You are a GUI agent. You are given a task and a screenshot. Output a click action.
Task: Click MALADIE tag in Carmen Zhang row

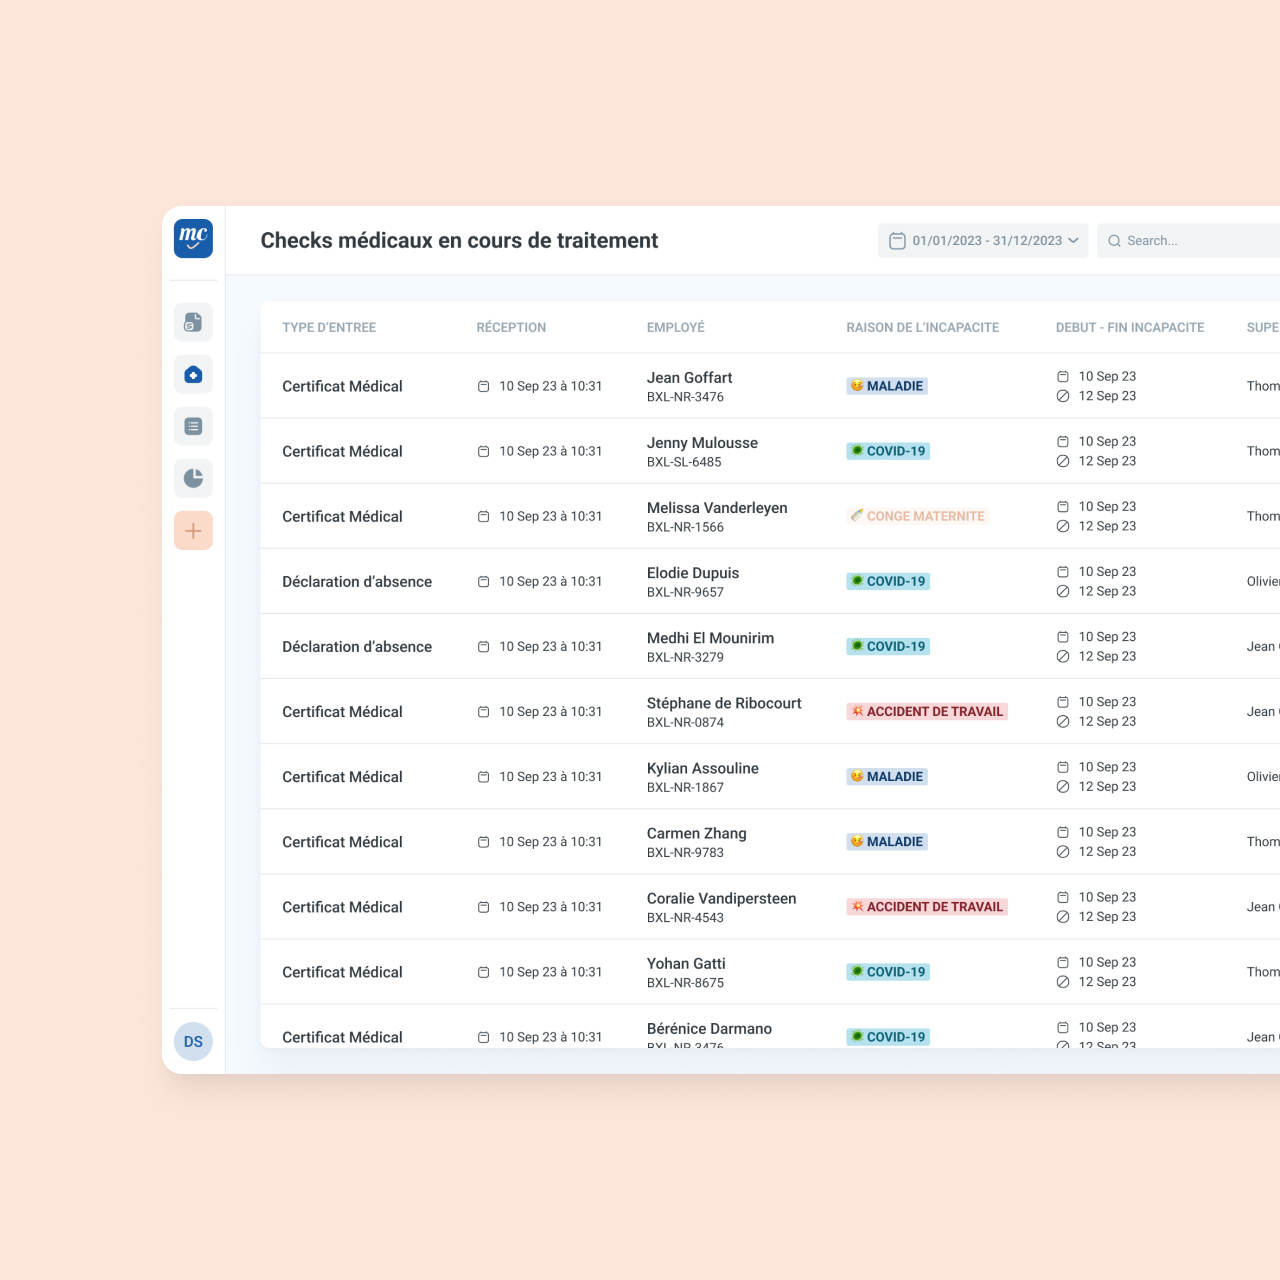(x=887, y=841)
